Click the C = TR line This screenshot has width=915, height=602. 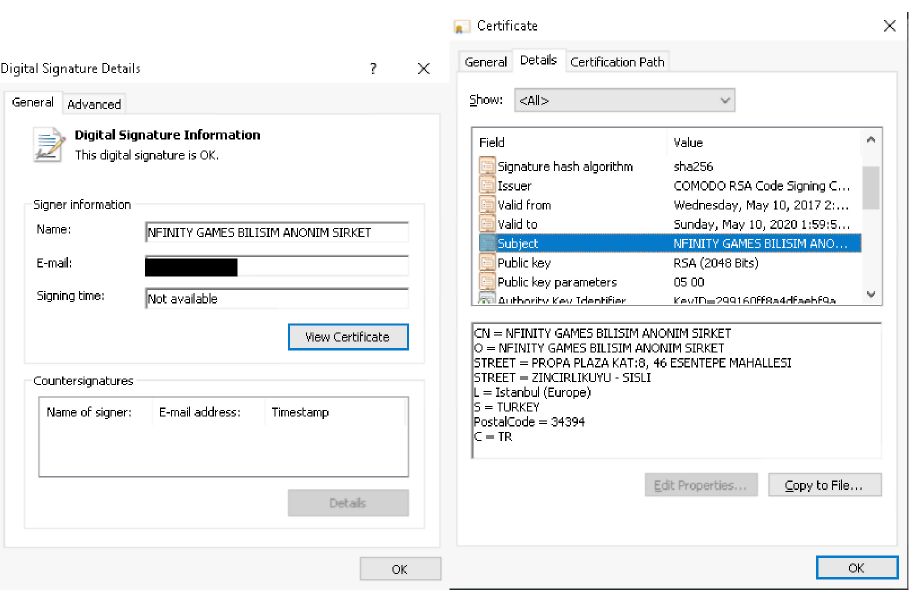coord(493,436)
